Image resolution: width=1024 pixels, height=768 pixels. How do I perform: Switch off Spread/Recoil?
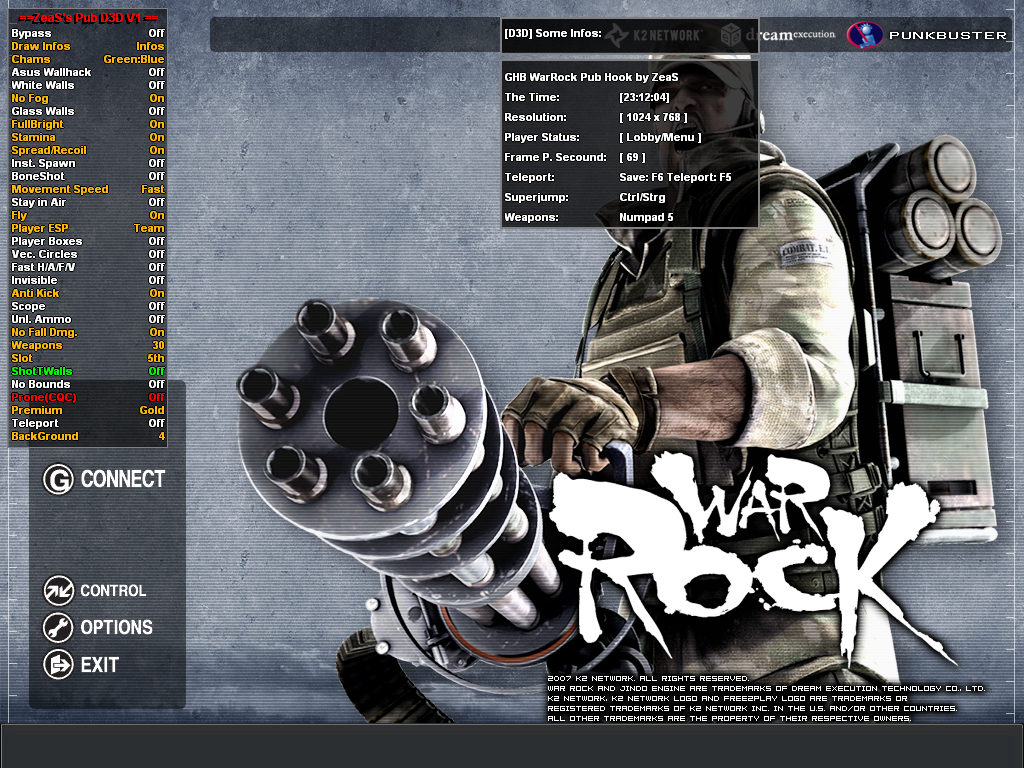88,151
